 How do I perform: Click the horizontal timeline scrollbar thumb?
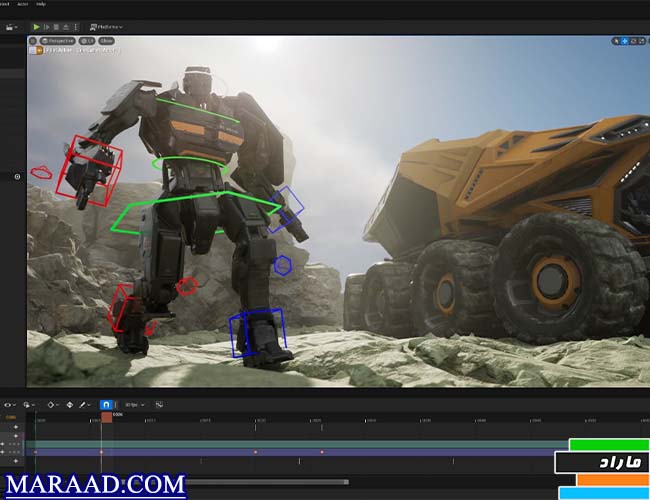pyautogui.click(x=267, y=482)
